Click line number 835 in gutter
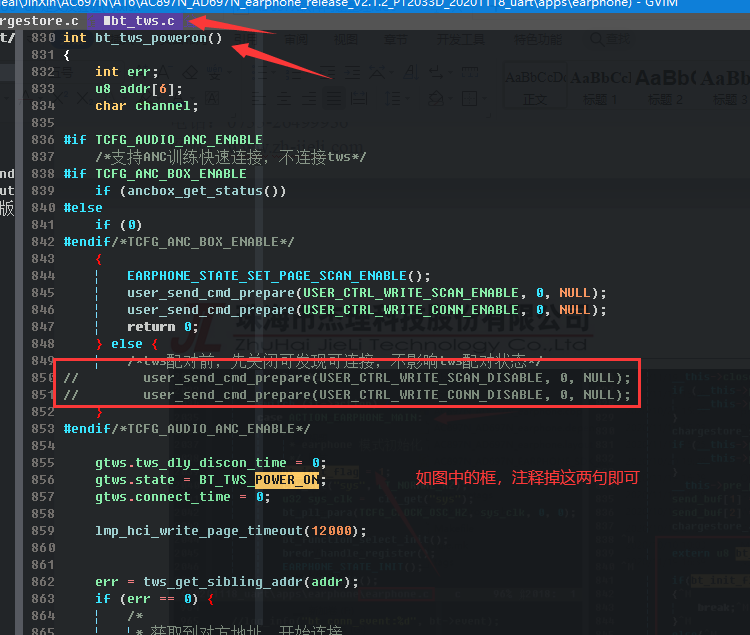750x635 pixels. (43, 123)
